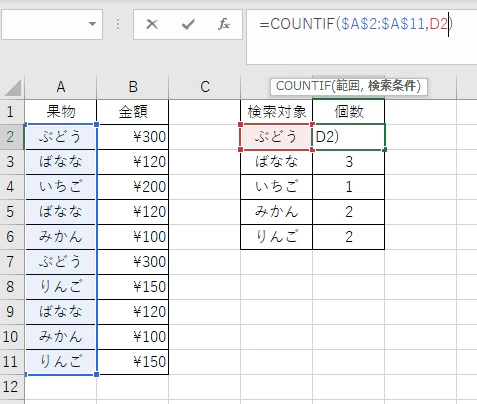Click ばなな in the 検索対象 column
Image resolution: width=477 pixels, height=404 pixels.
pos(276,162)
